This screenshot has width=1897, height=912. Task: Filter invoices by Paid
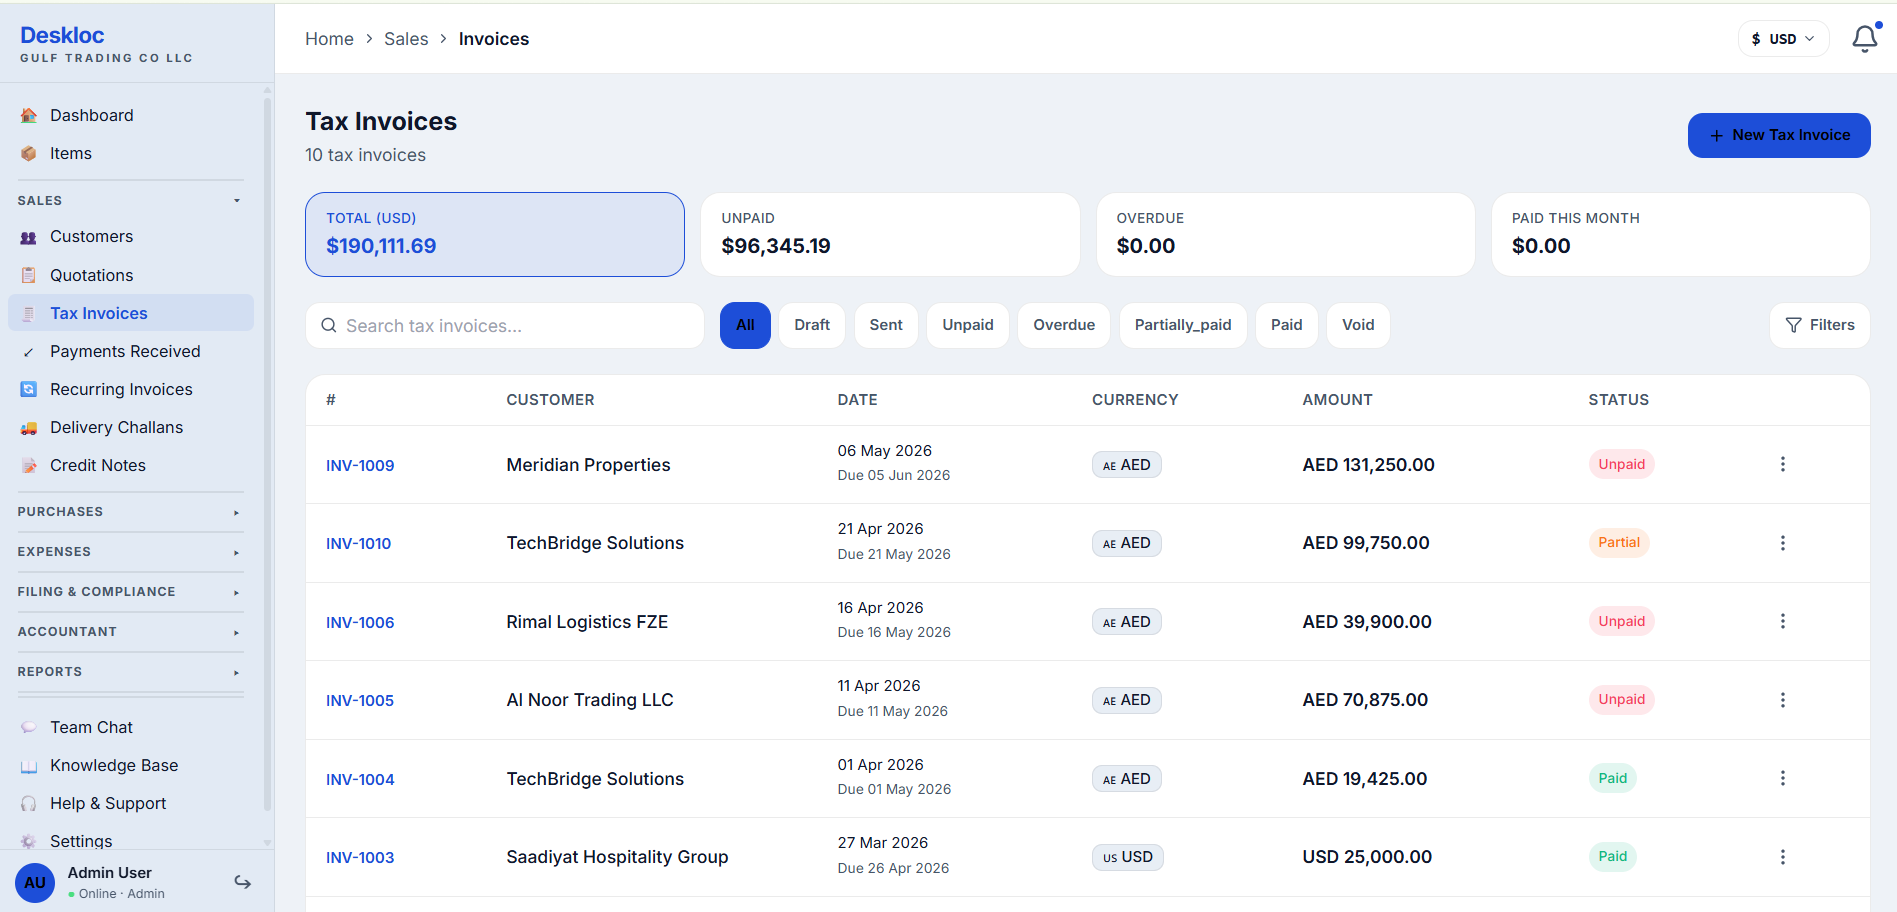[x=1287, y=325]
